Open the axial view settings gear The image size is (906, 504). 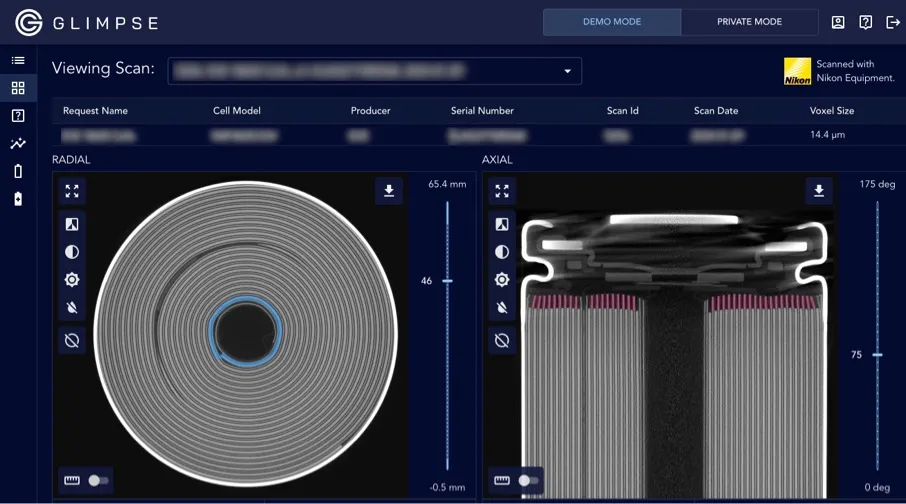coord(502,280)
